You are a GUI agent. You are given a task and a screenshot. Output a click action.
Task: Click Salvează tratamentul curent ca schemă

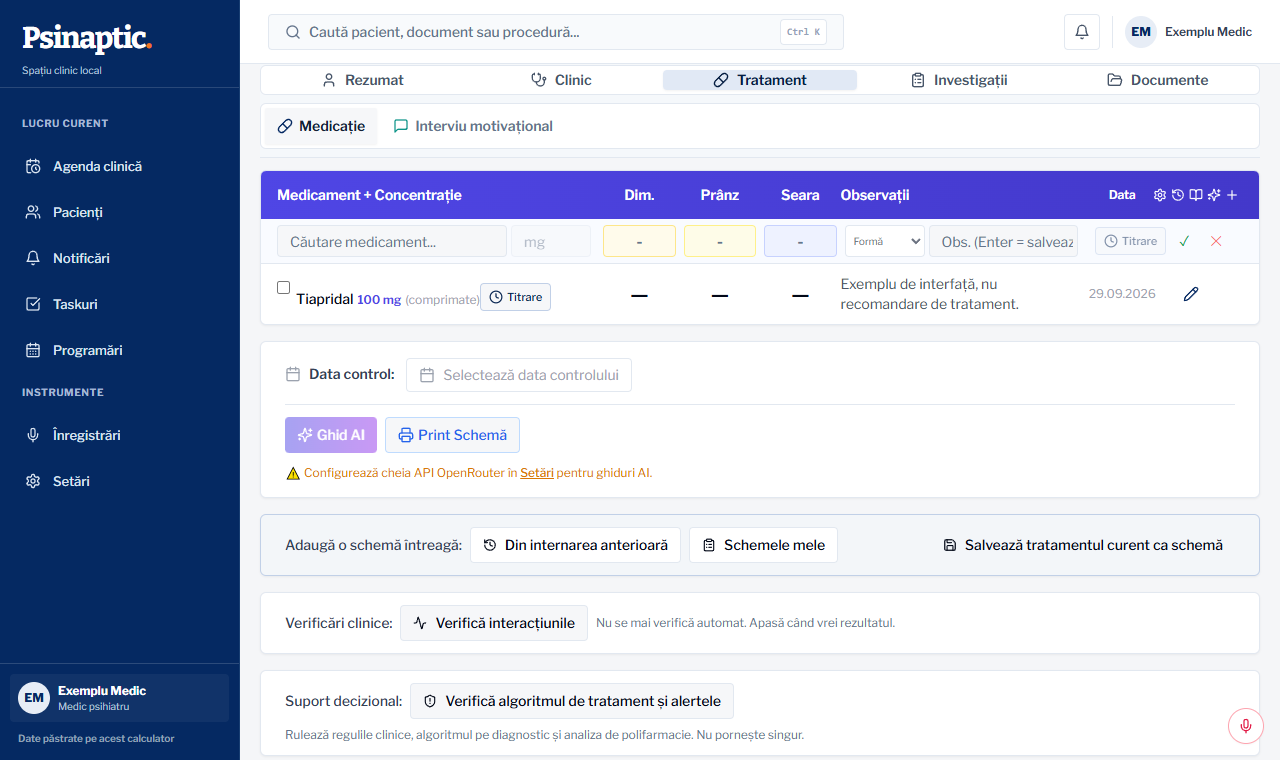pos(1083,545)
